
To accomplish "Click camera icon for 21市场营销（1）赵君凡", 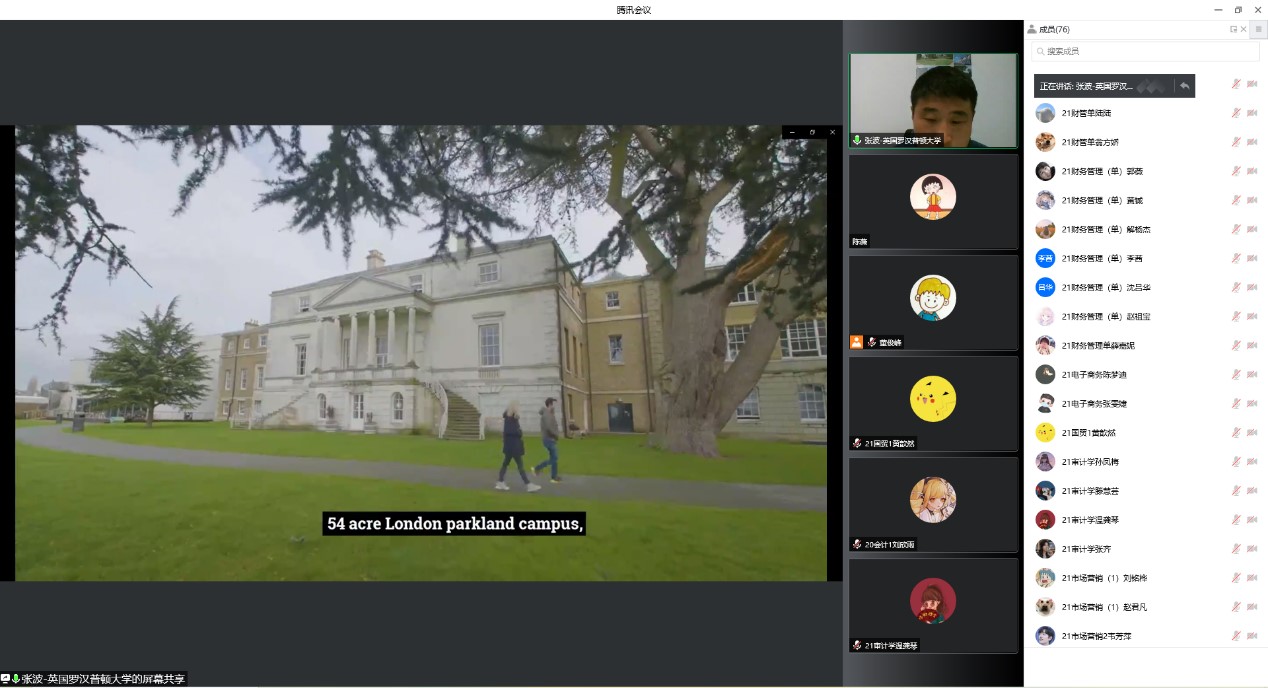I will pos(1252,606).
